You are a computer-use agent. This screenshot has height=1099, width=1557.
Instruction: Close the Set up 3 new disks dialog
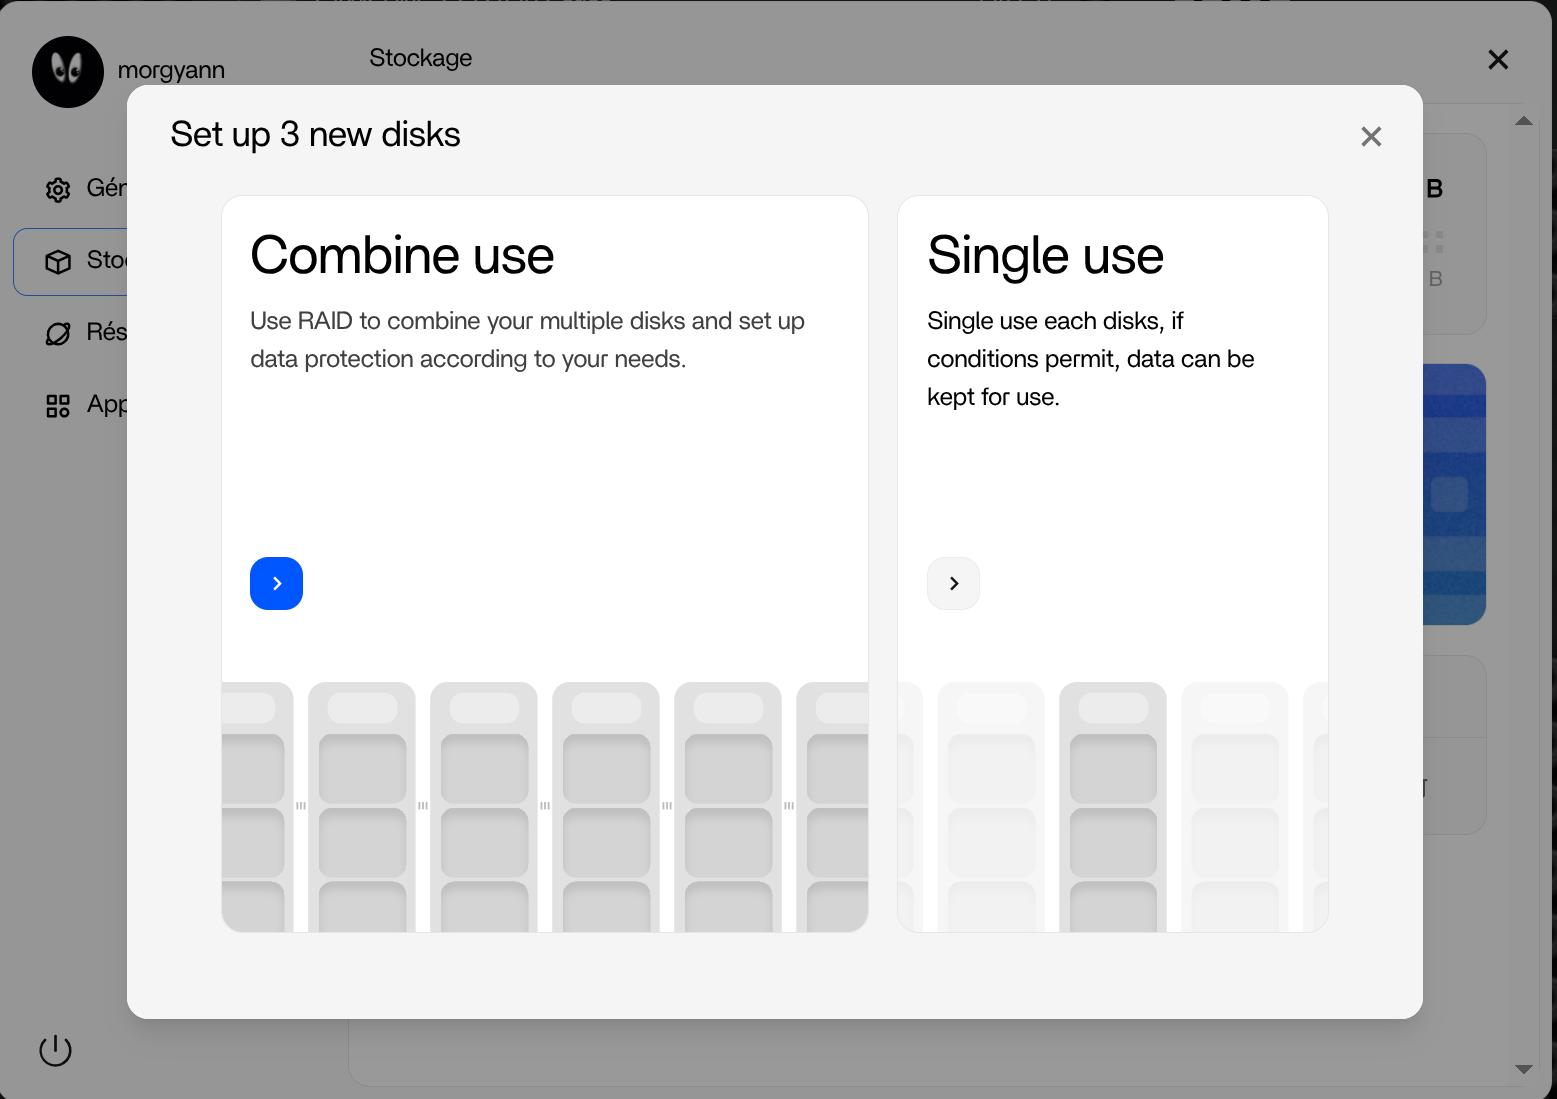1371,137
